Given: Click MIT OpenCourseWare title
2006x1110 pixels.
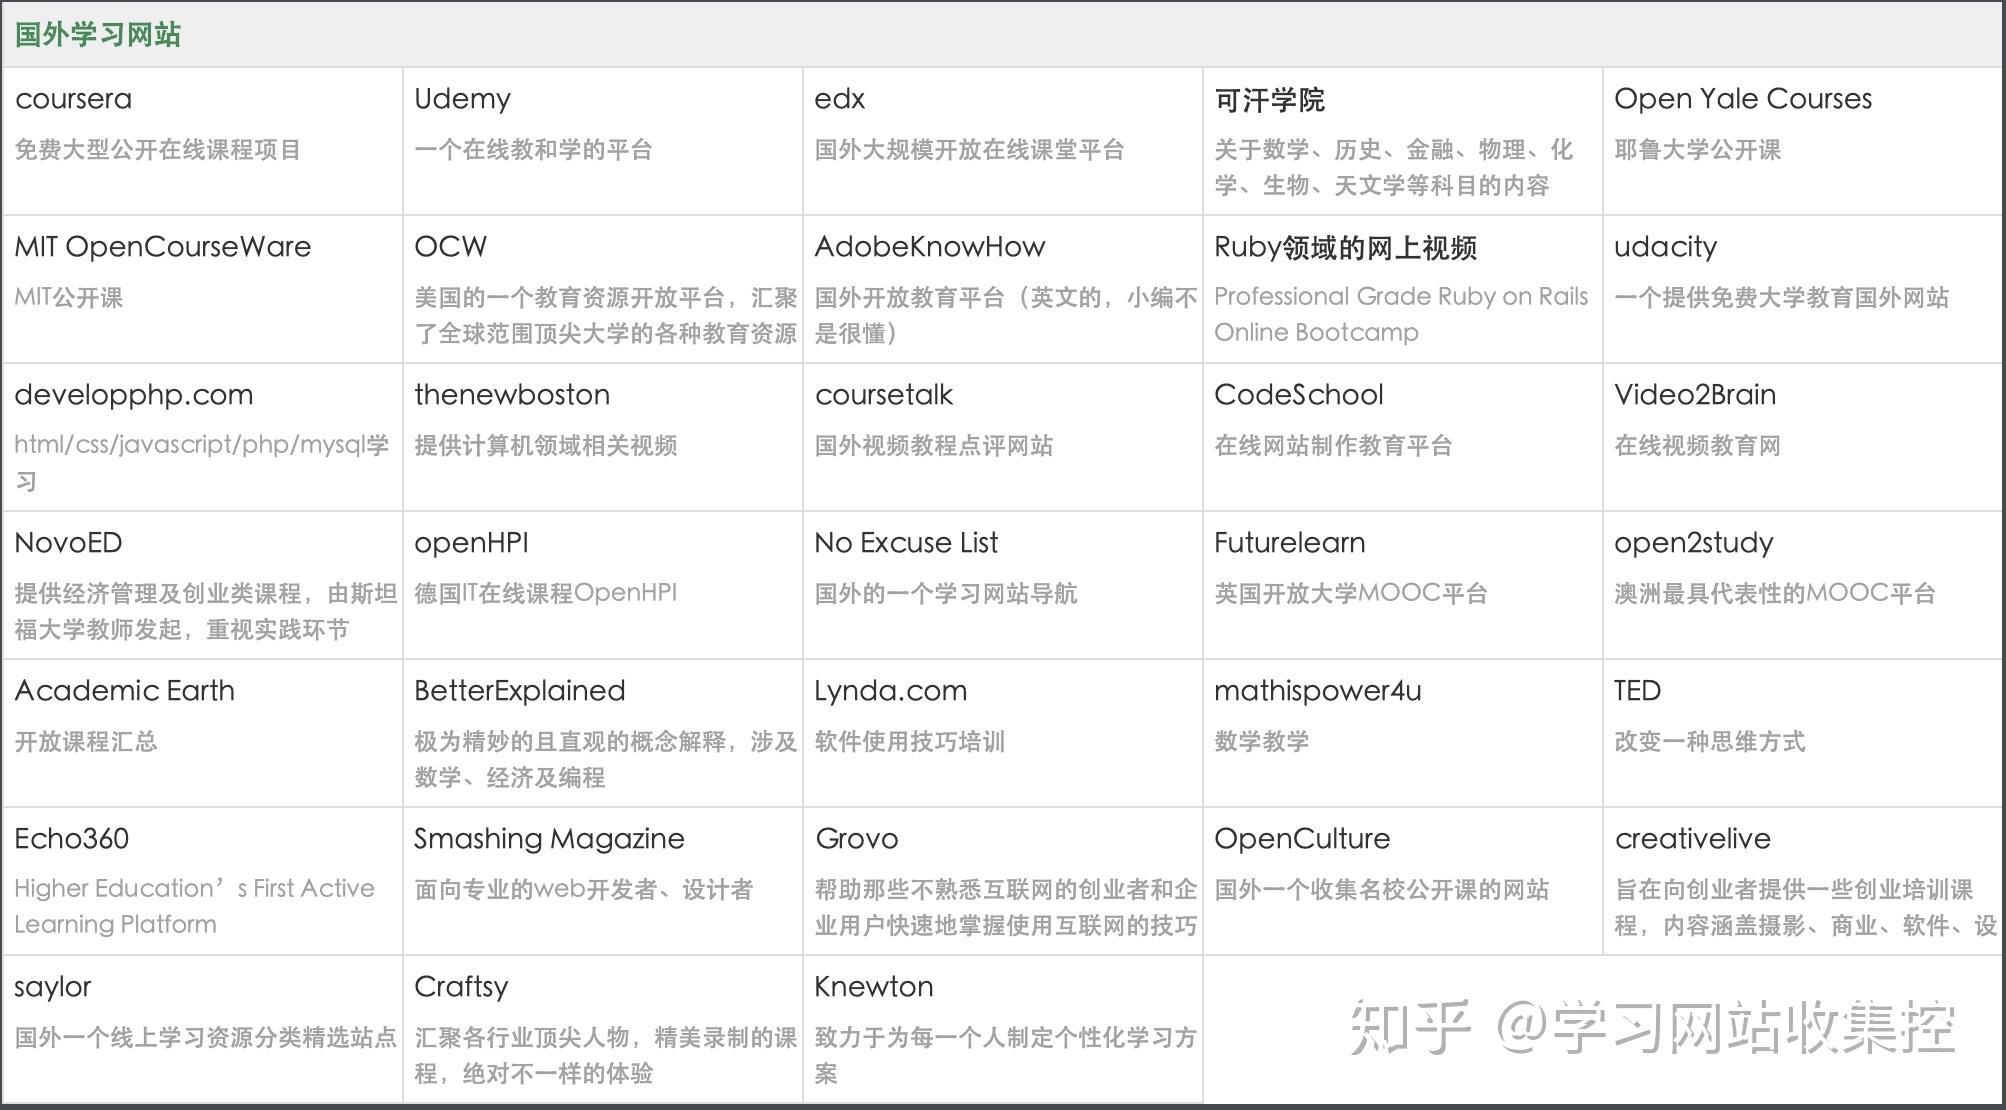Looking at the screenshot, I should [x=162, y=247].
